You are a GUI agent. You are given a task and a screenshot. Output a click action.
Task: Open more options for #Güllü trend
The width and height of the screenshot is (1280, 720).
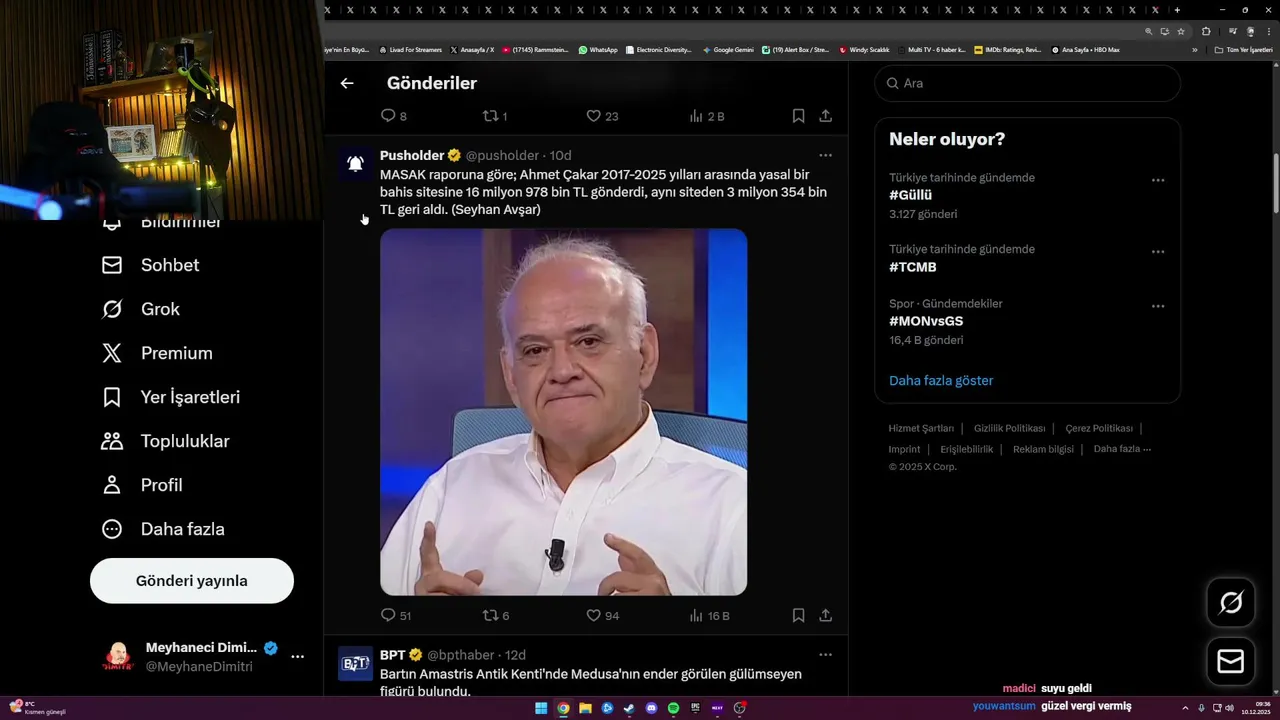pos(1158,180)
